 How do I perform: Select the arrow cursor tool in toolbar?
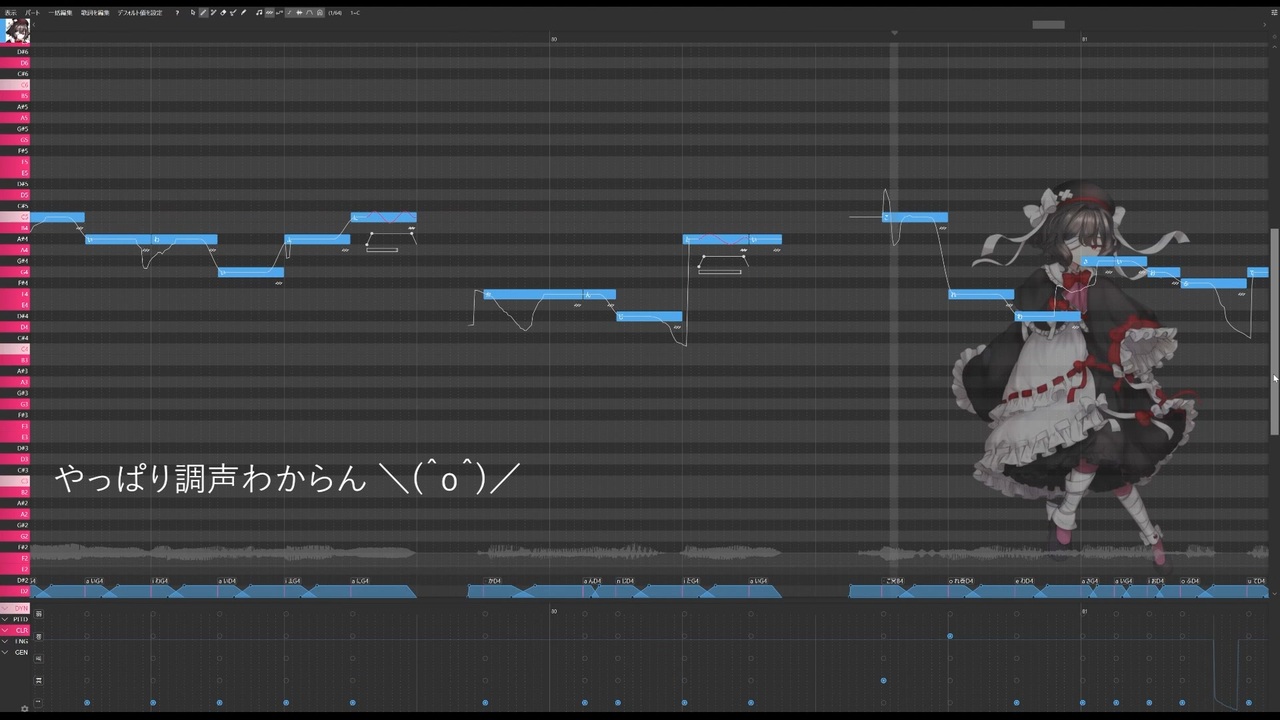pyautogui.click(x=193, y=13)
